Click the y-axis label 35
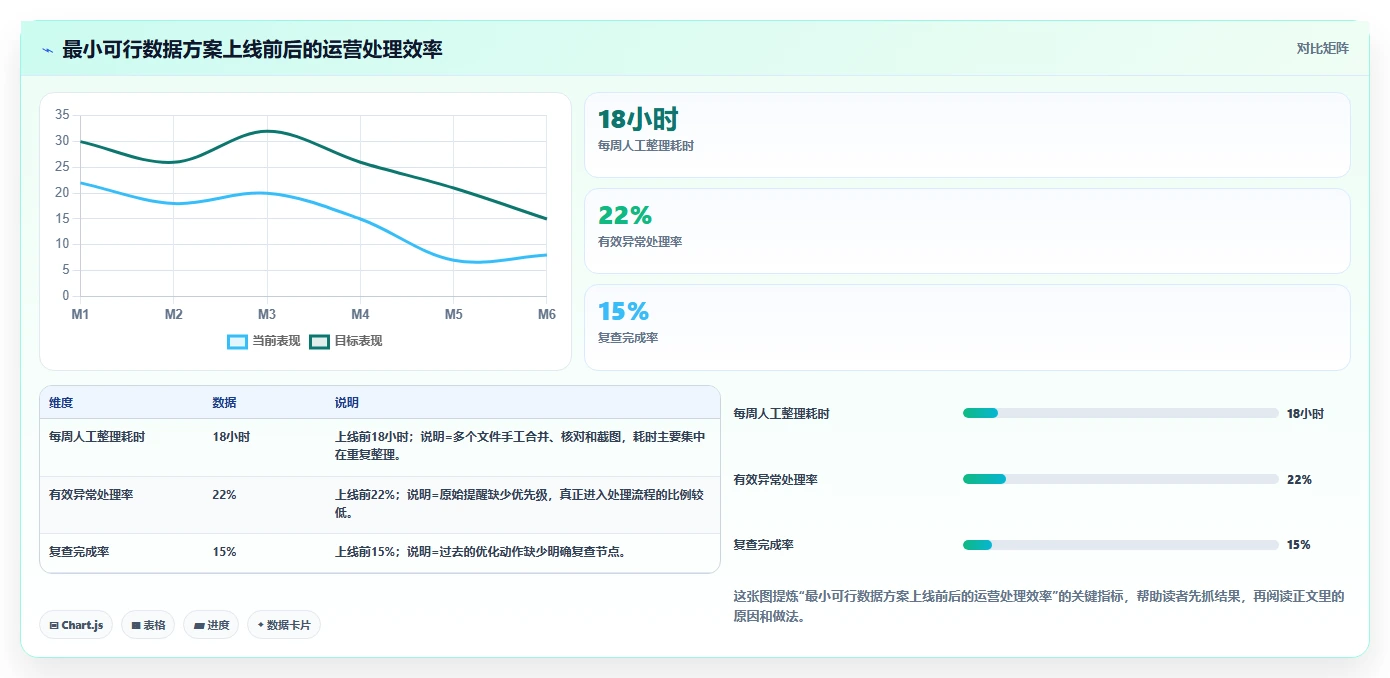This screenshot has height=678, width=1390. [x=62, y=115]
